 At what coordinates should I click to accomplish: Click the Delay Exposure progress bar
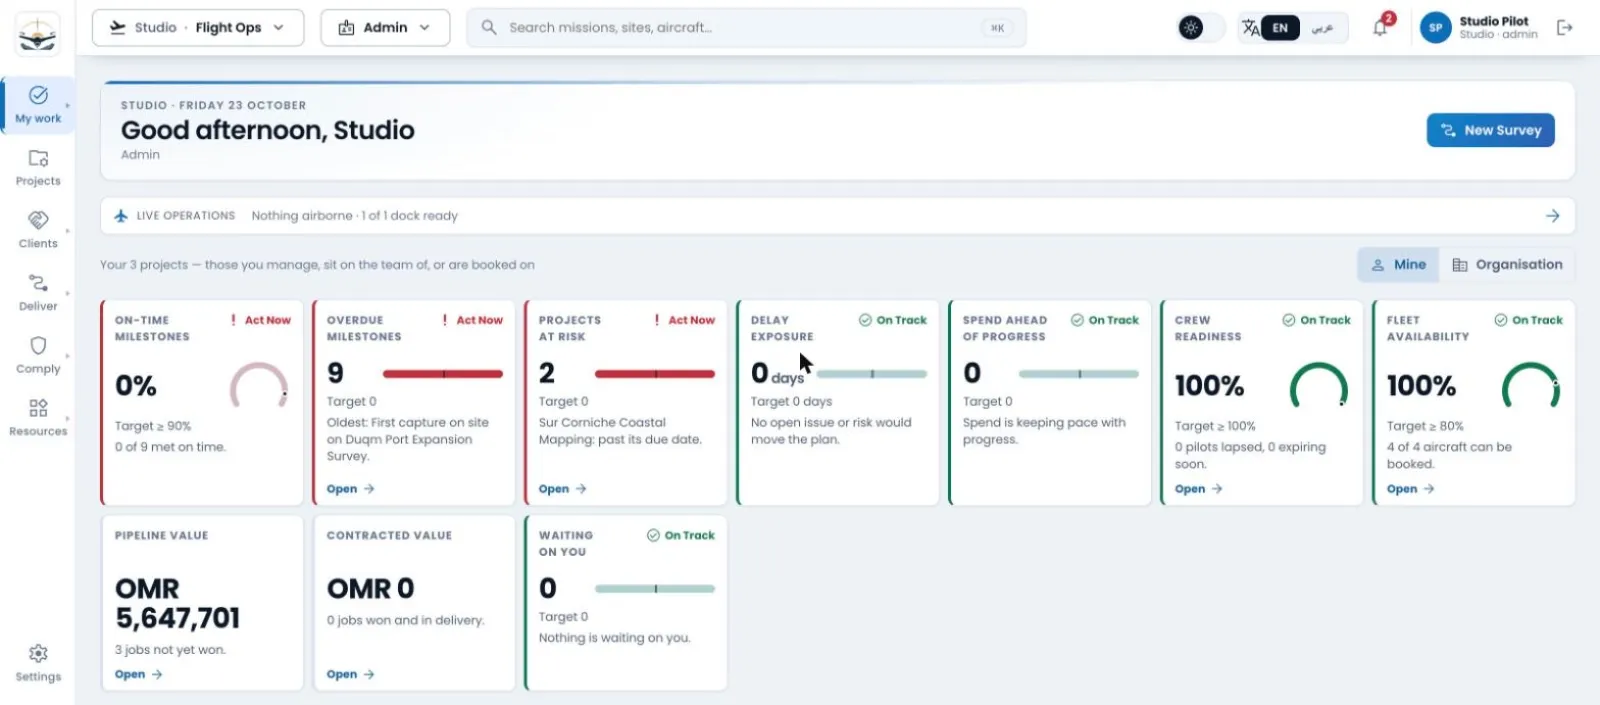coord(872,374)
